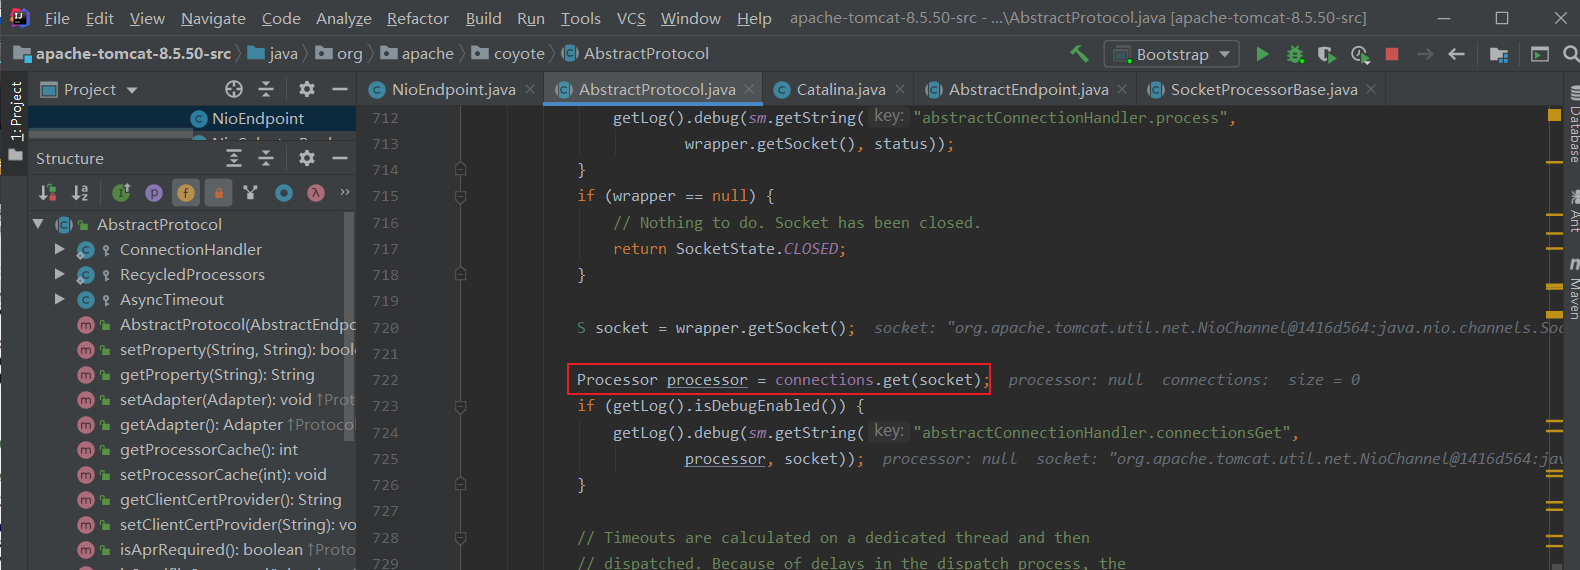Toggle show lambdas in Structure

point(316,193)
